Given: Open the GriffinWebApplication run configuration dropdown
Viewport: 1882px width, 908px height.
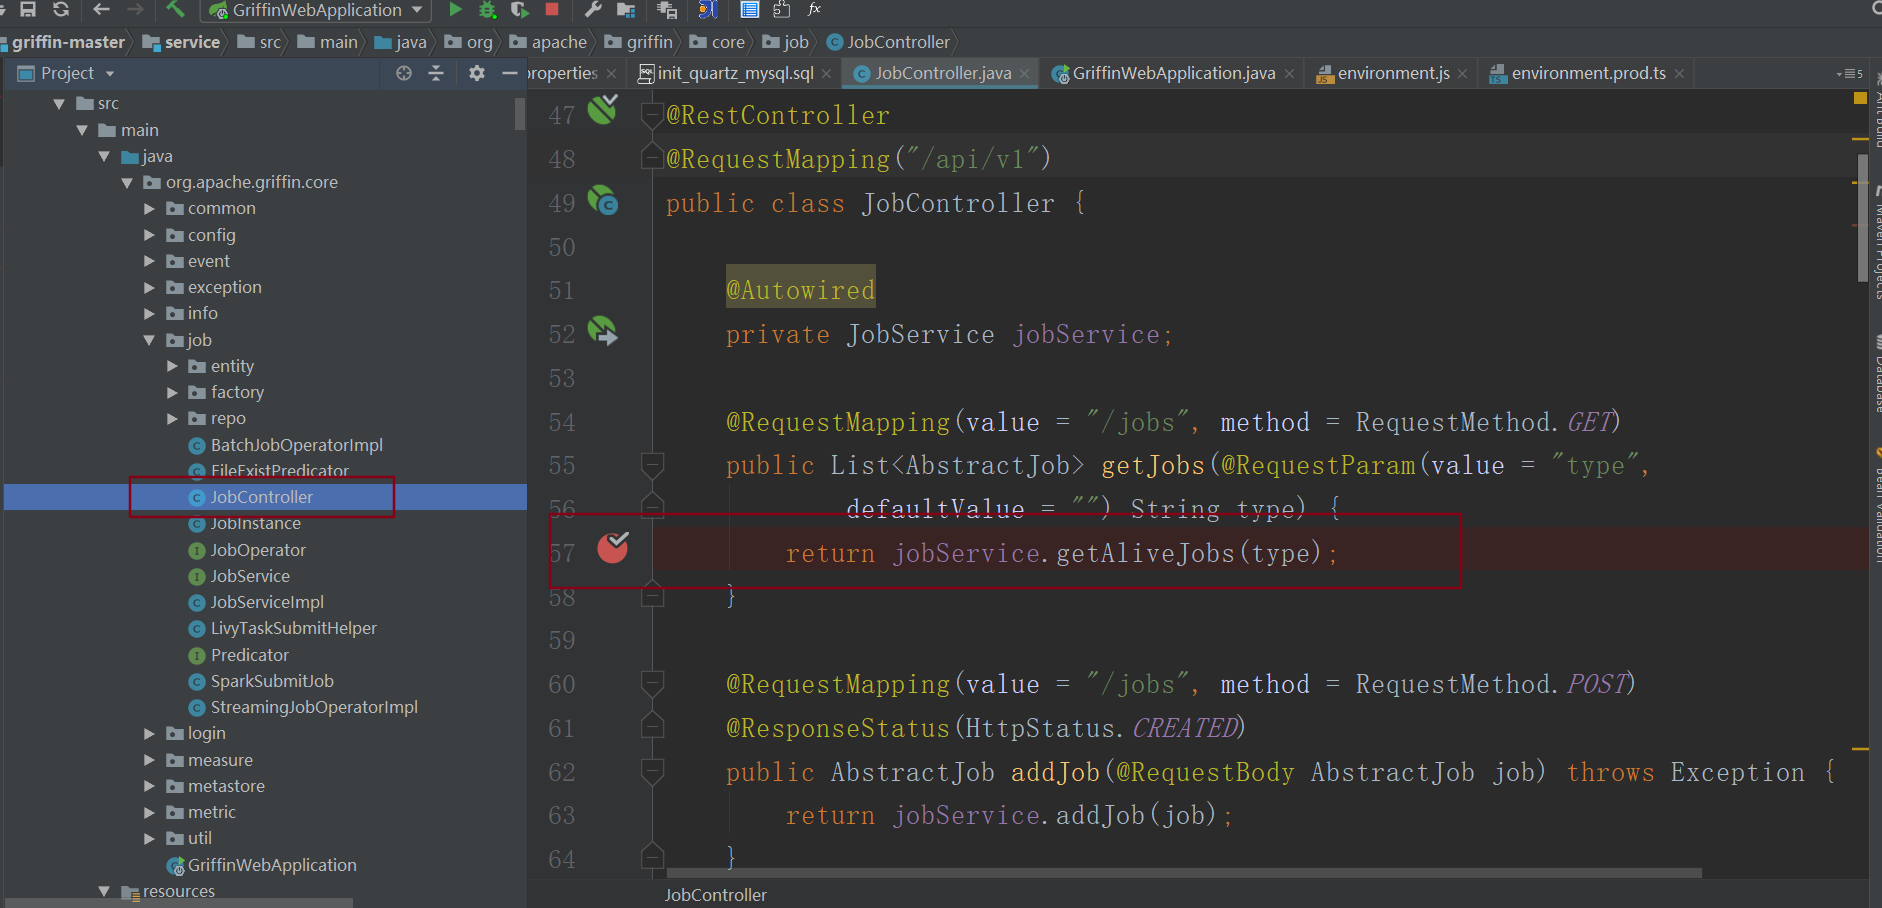Looking at the screenshot, I should (x=317, y=10).
